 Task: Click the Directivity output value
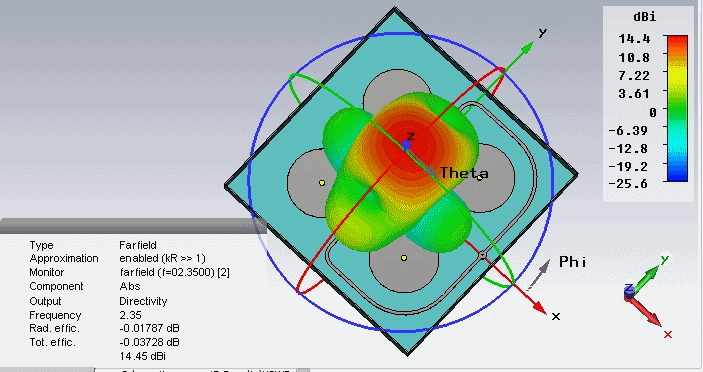pos(143,301)
